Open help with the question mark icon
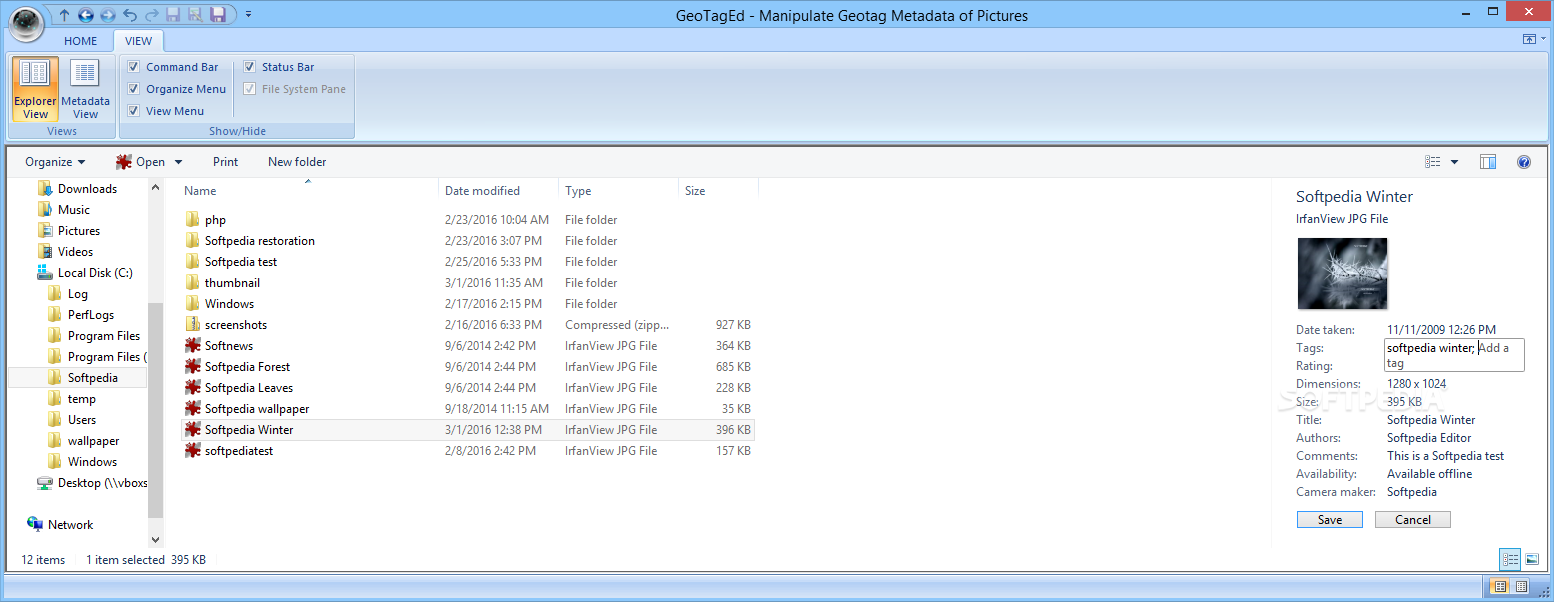The height and width of the screenshot is (602, 1554). click(x=1524, y=162)
